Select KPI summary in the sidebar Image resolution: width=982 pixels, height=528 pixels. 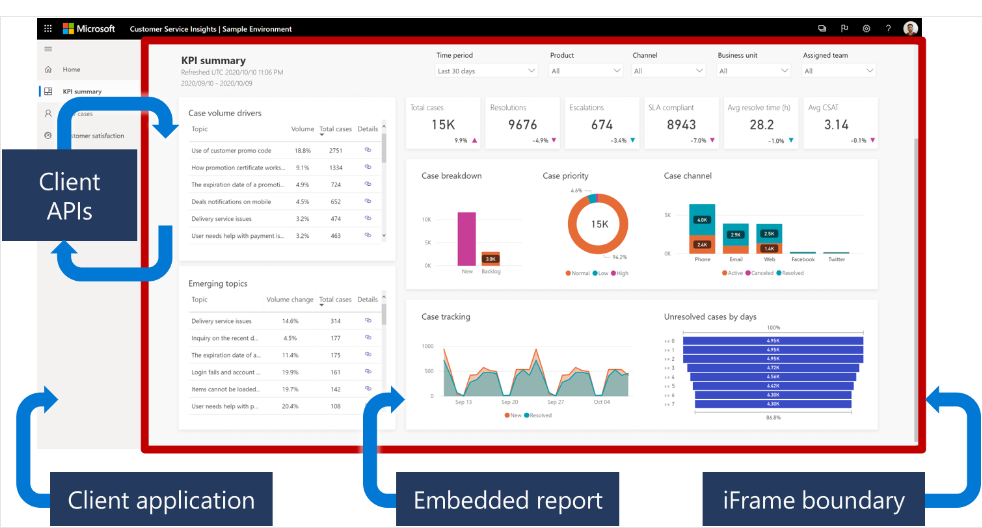point(81,92)
